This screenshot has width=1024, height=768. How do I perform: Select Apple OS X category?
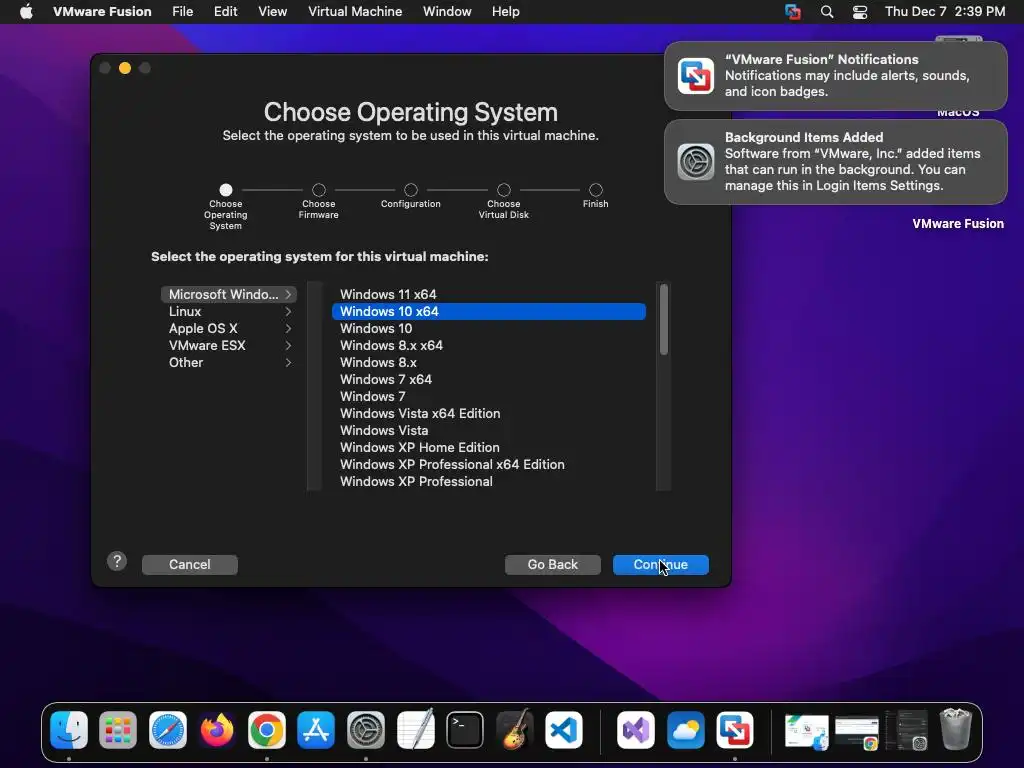[229, 328]
